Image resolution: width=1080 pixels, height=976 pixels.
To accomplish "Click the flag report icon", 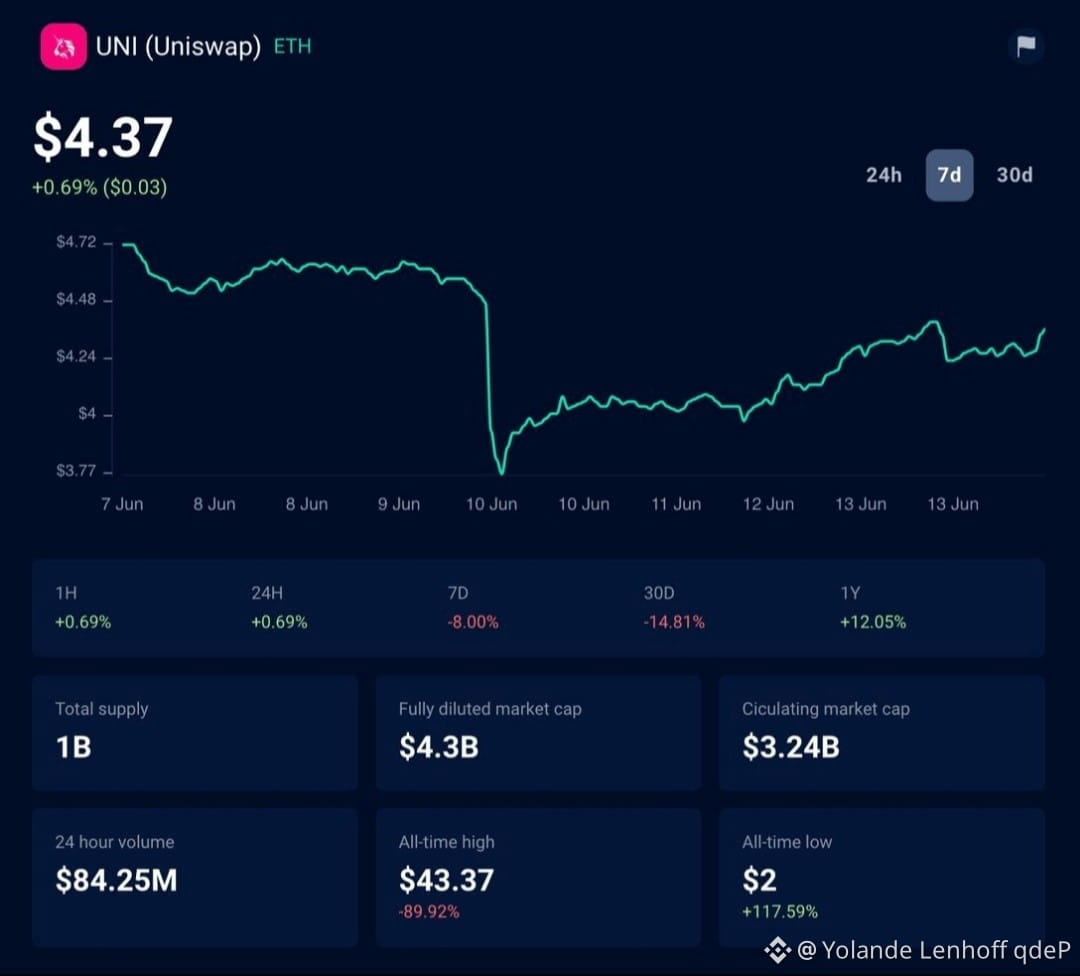I will (1026, 46).
